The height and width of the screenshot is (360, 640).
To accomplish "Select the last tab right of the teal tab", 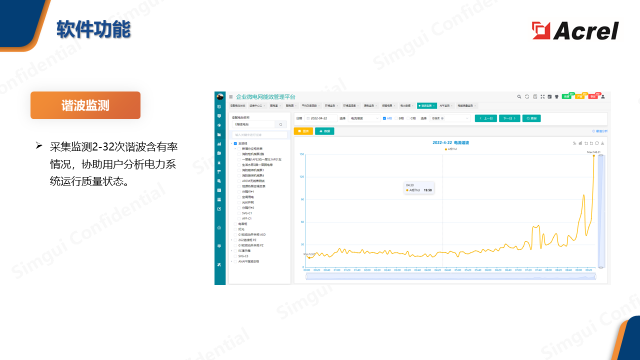I will click(x=467, y=106).
